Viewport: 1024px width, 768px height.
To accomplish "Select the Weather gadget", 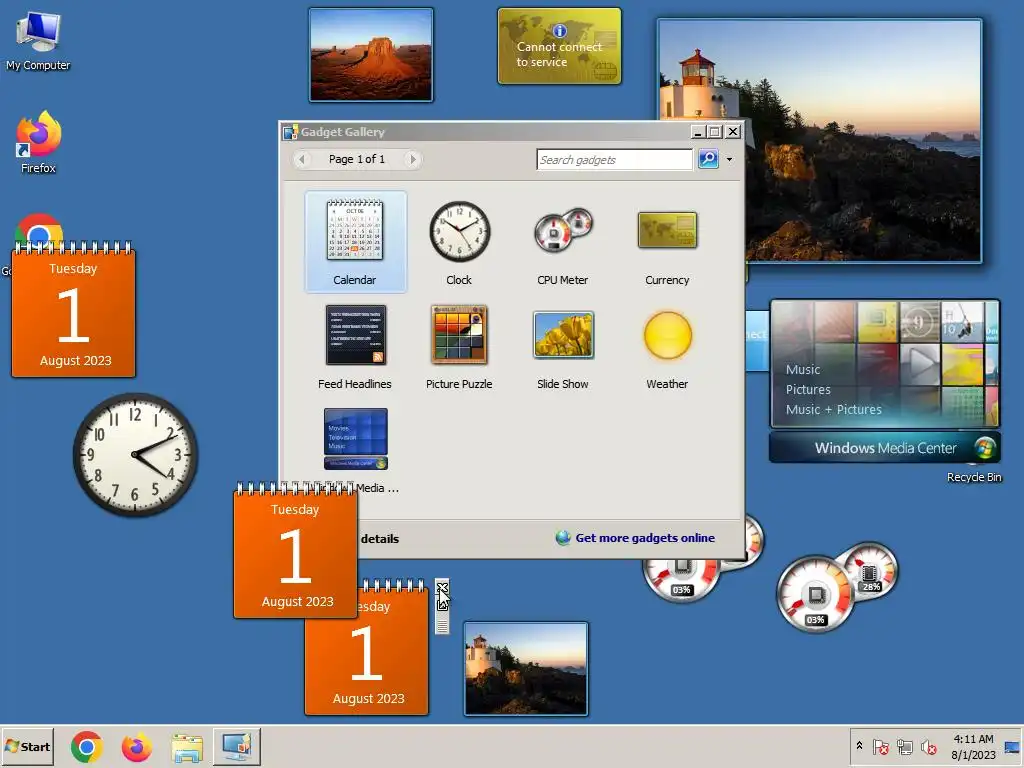I will (x=667, y=346).
